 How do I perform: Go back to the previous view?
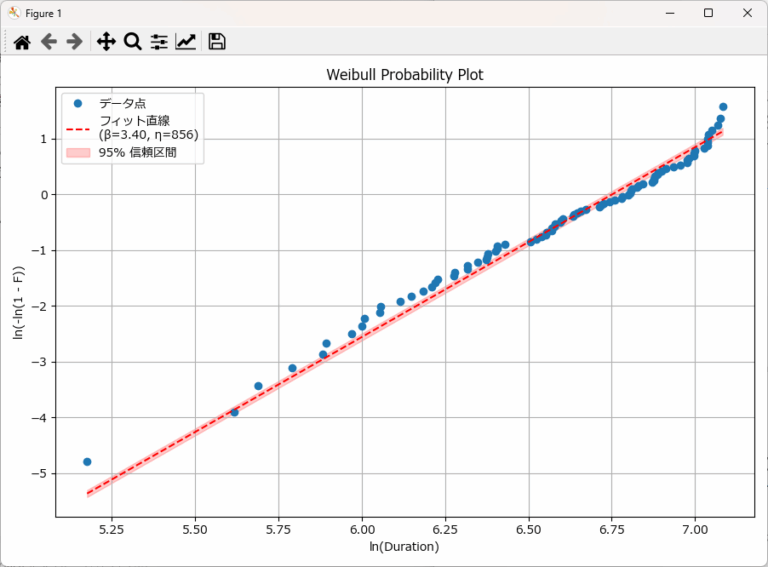pyautogui.click(x=48, y=41)
